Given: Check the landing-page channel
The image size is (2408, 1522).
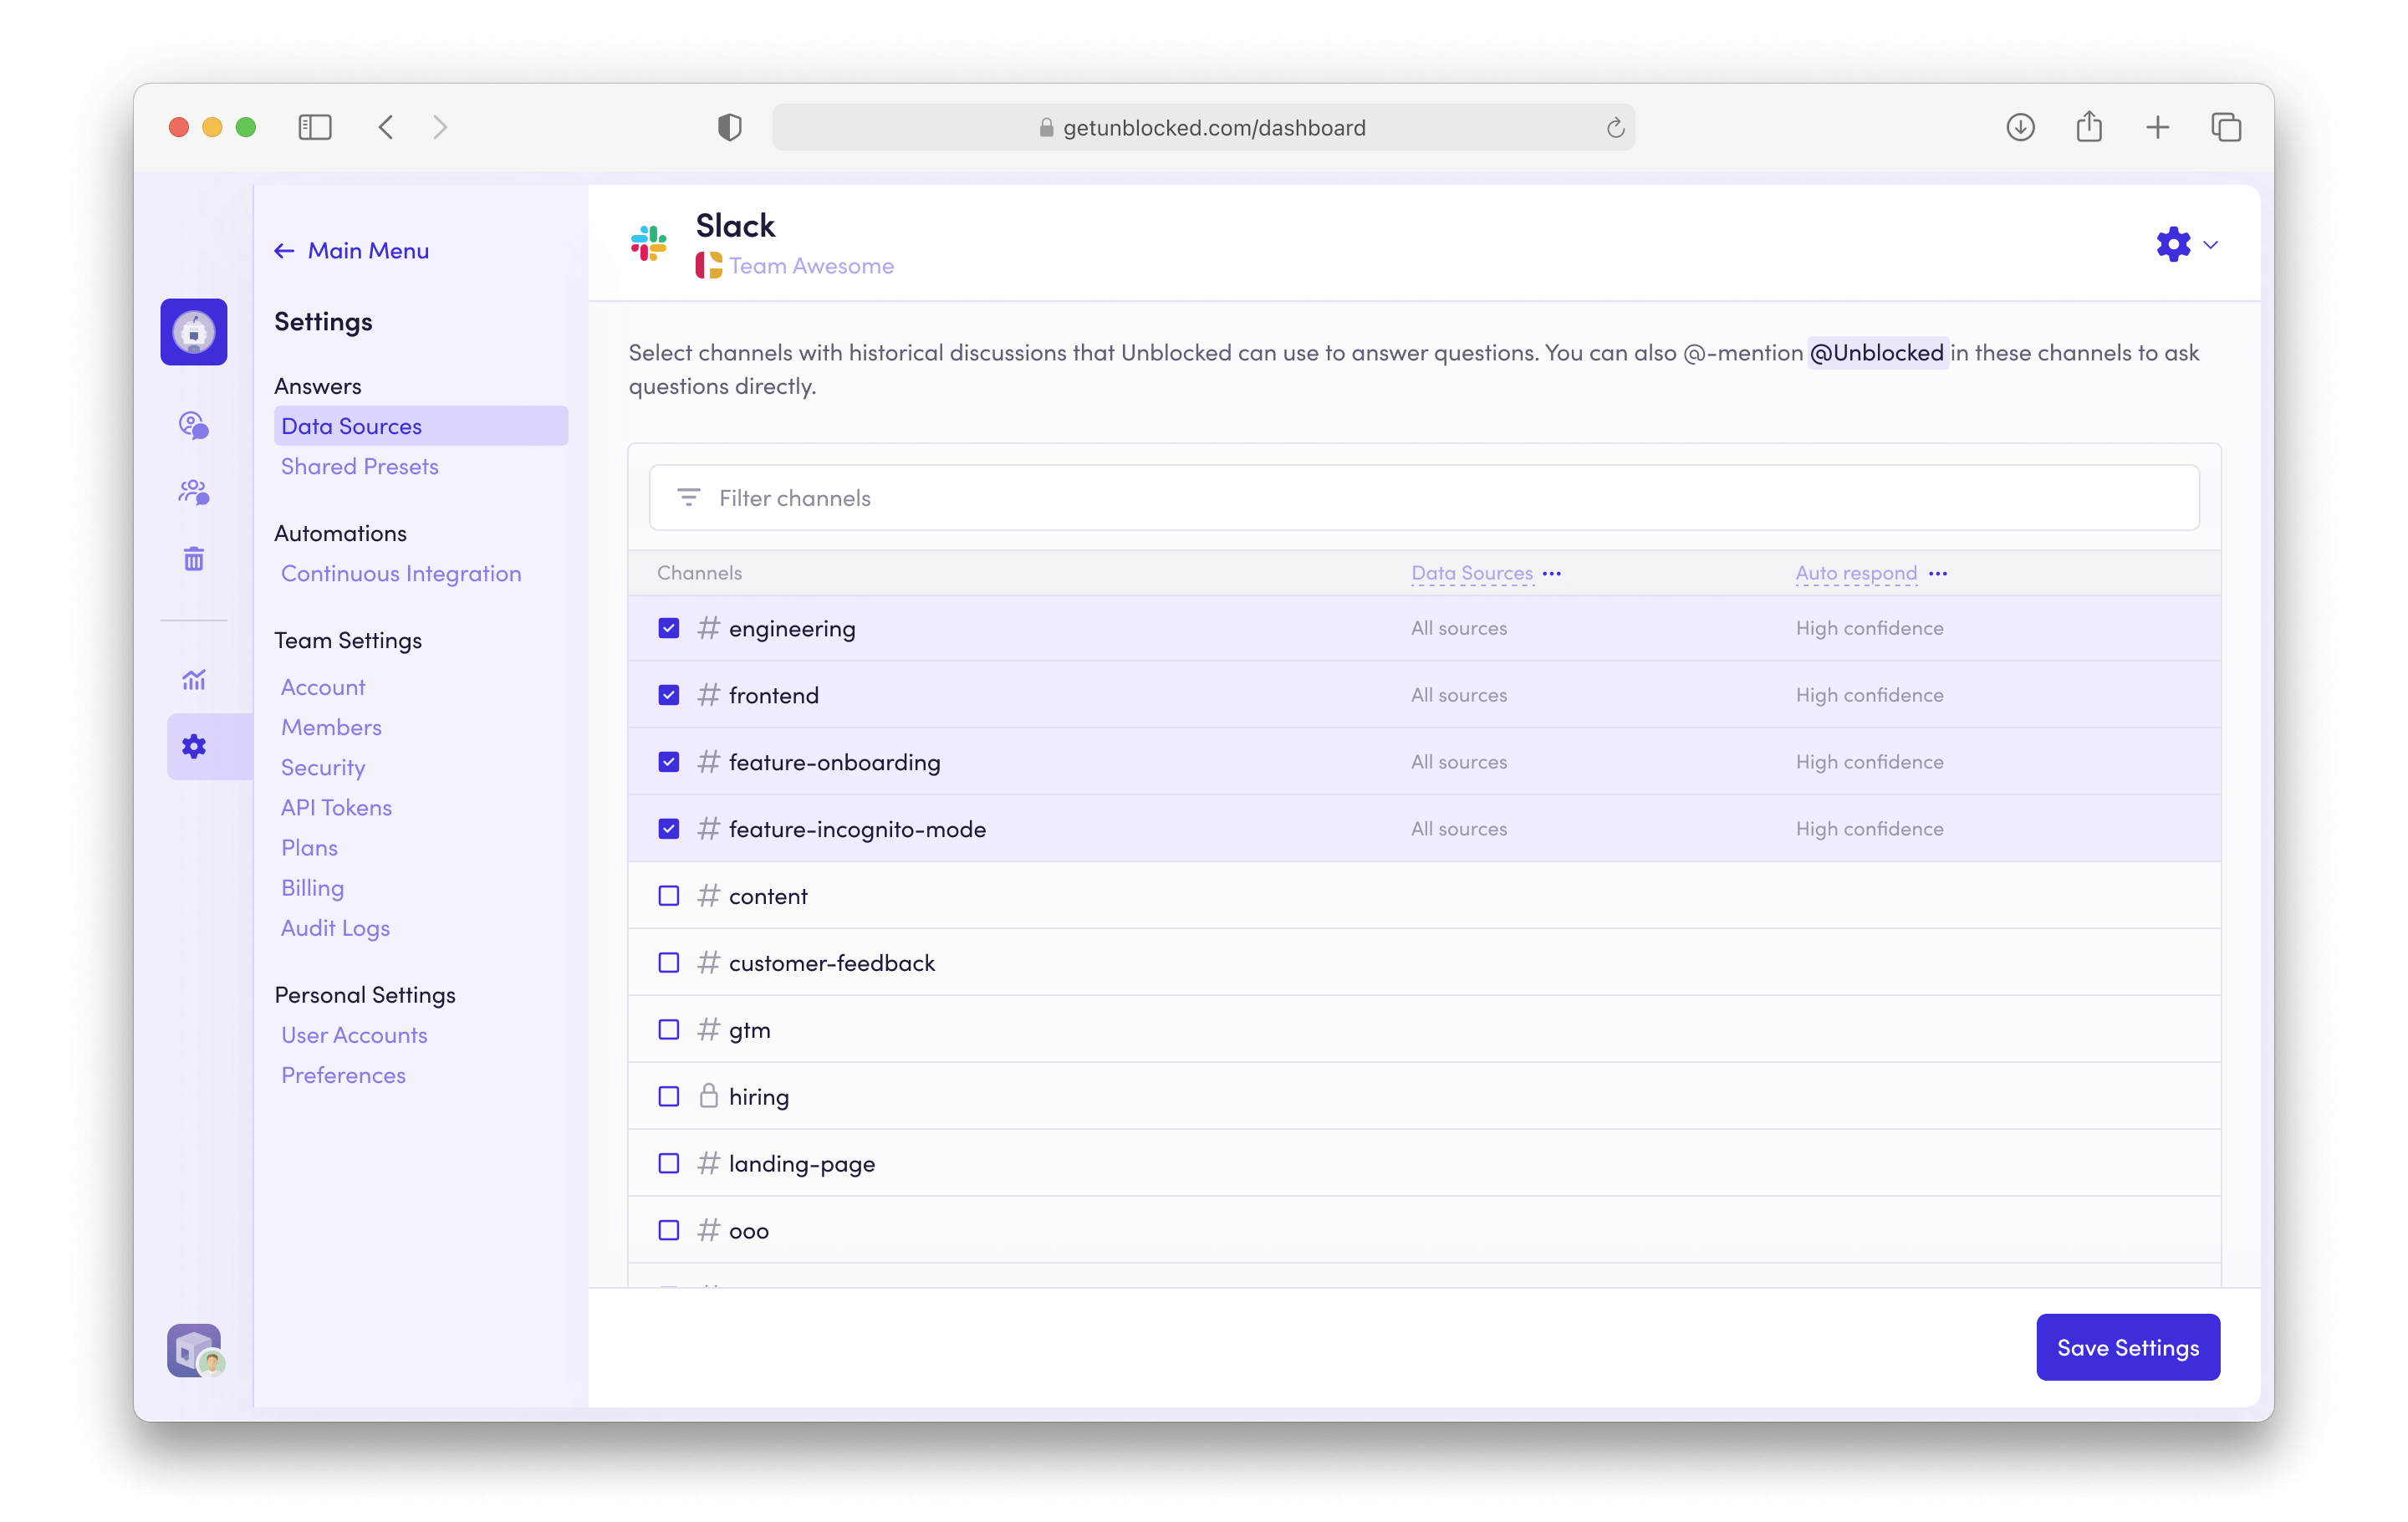Looking at the screenshot, I should (x=668, y=1163).
